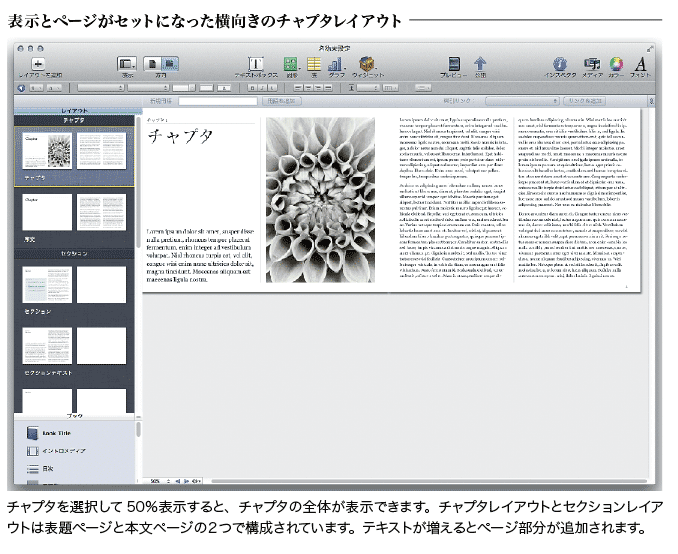
Task: Open the action gear menu in status bar
Action: [197, 481]
